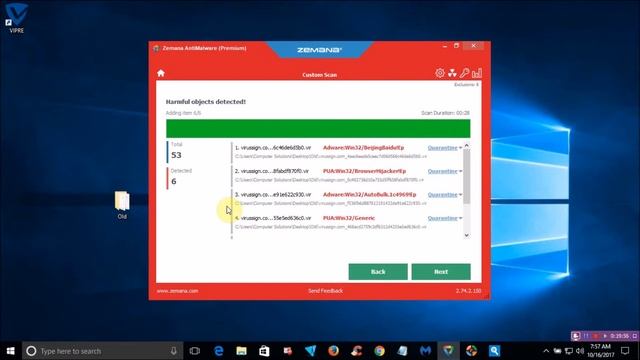Launch Google Chrome from taskbar
This screenshot has height=360, width=640.
[x=380, y=351]
